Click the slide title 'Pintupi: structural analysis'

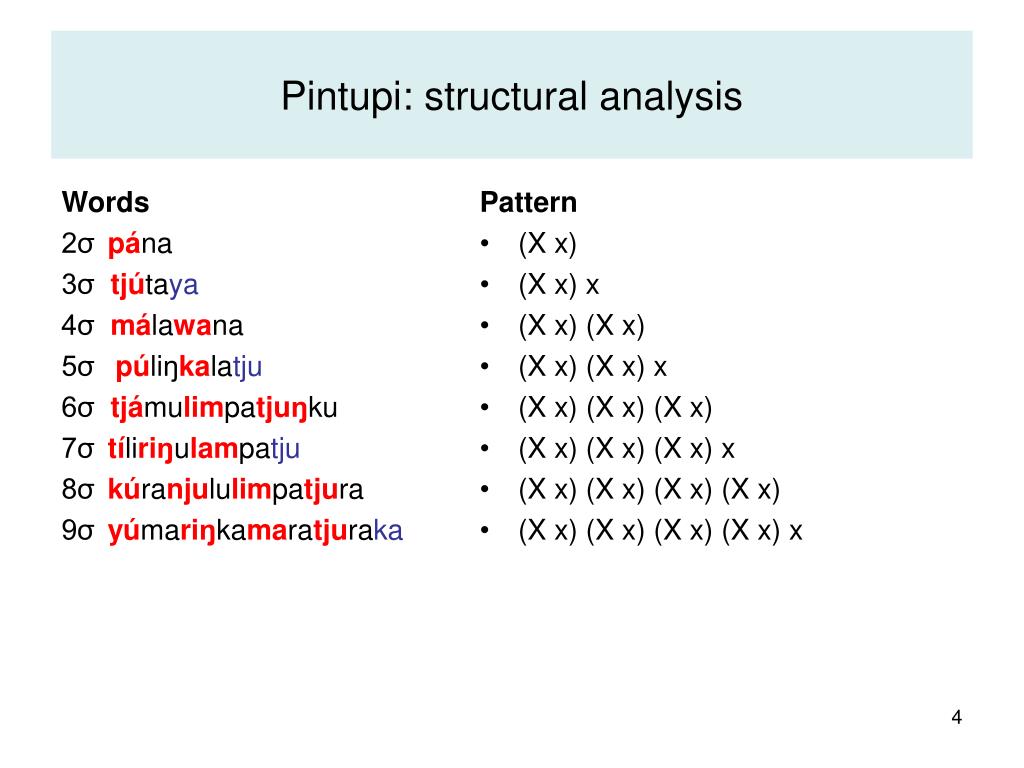(511, 97)
